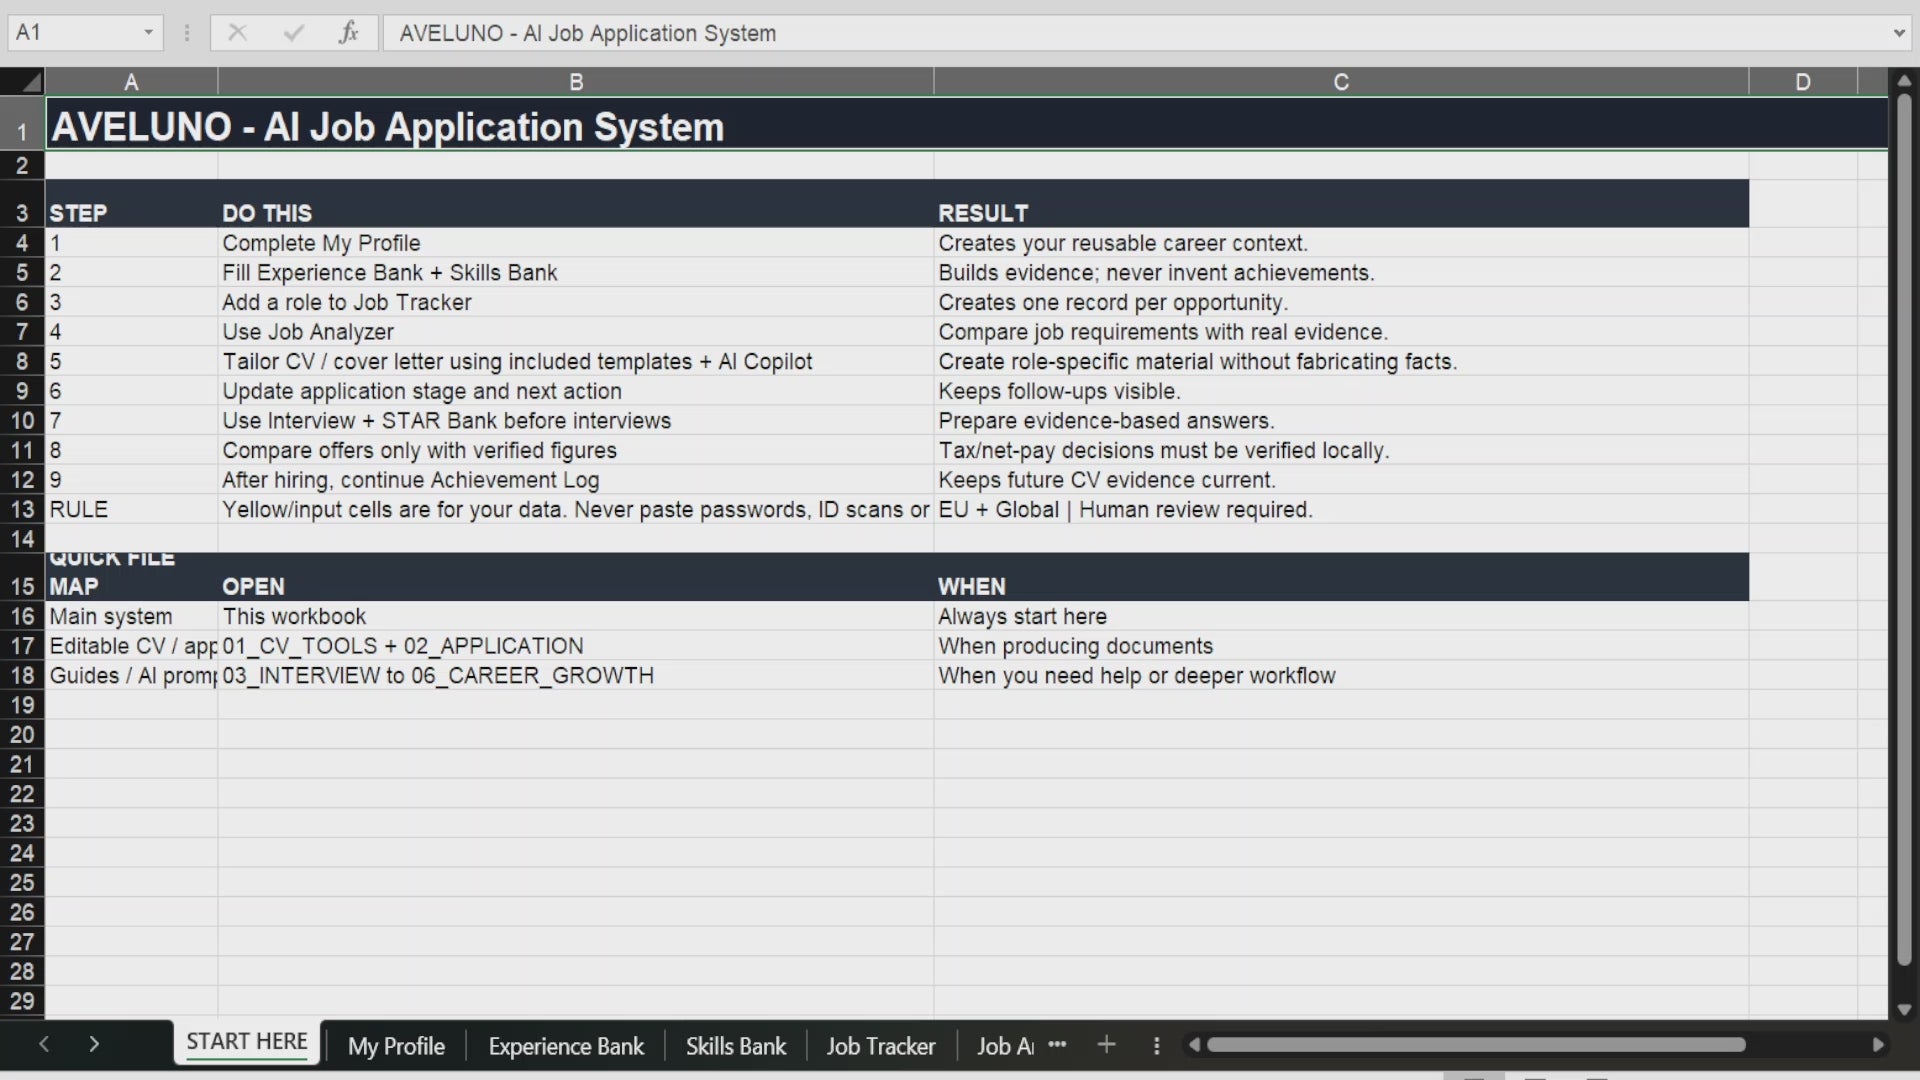Viewport: 1920px width, 1080px height.
Task: Select cell 'Update application stage and next action'
Action: pos(576,391)
